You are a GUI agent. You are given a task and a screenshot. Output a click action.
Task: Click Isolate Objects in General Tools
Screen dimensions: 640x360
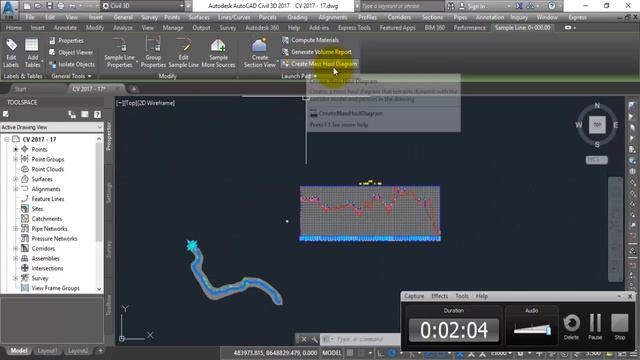tap(72, 64)
